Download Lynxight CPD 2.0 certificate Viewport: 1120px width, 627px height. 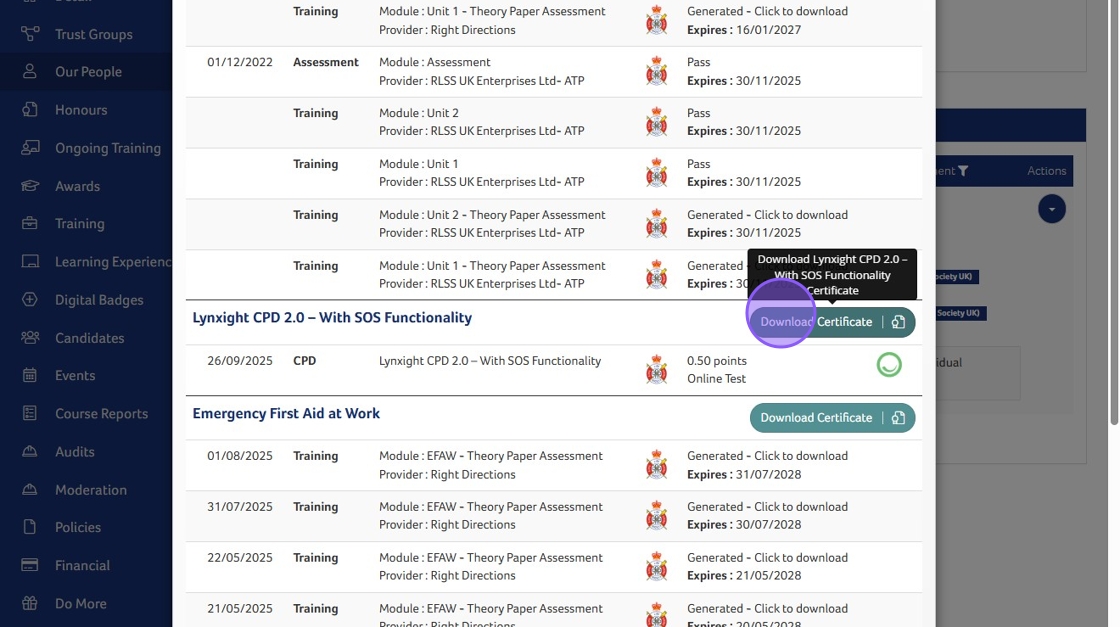(832, 322)
